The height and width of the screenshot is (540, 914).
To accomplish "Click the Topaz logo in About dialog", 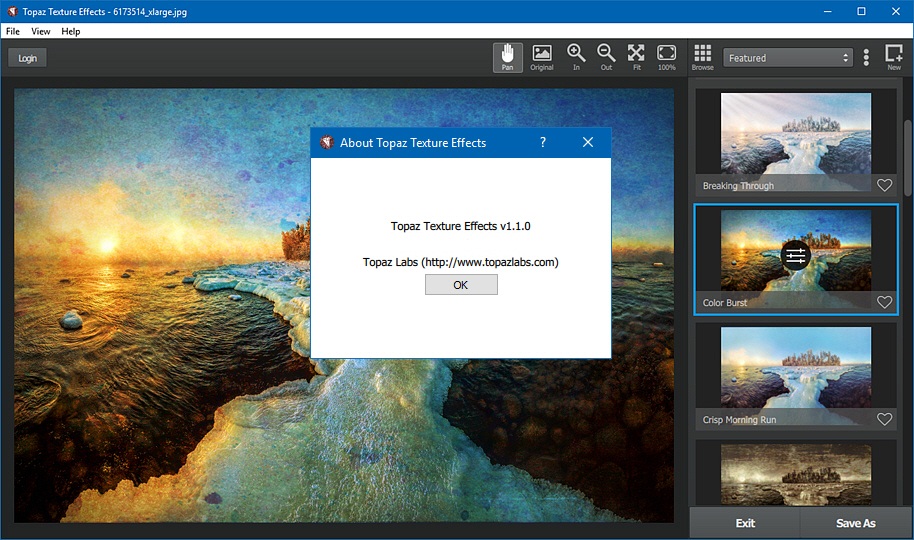I will [326, 142].
